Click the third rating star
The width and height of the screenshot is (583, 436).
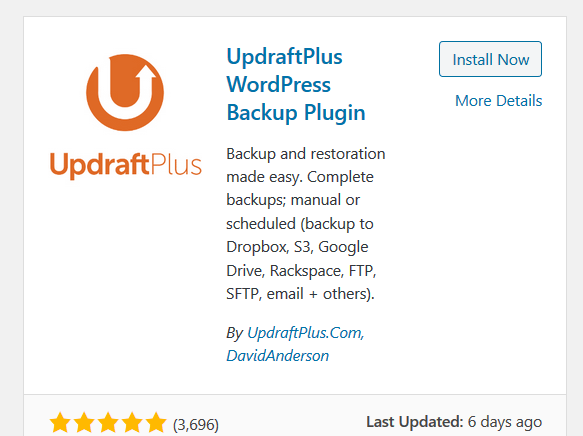tap(108, 423)
